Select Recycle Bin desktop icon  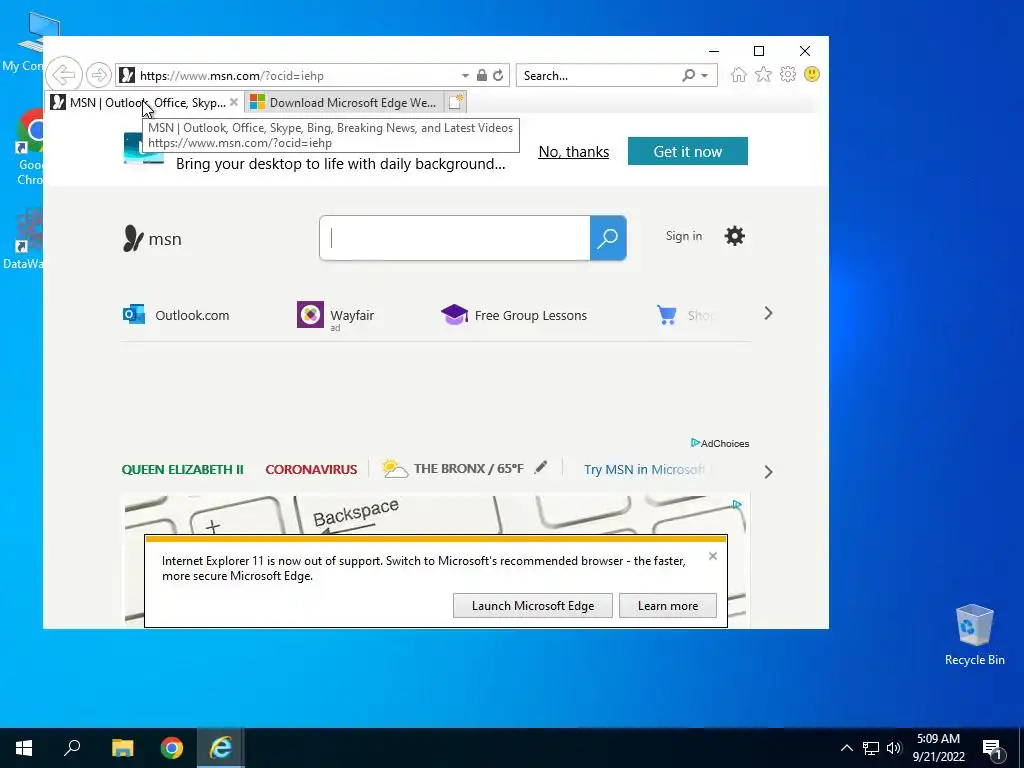click(x=974, y=635)
